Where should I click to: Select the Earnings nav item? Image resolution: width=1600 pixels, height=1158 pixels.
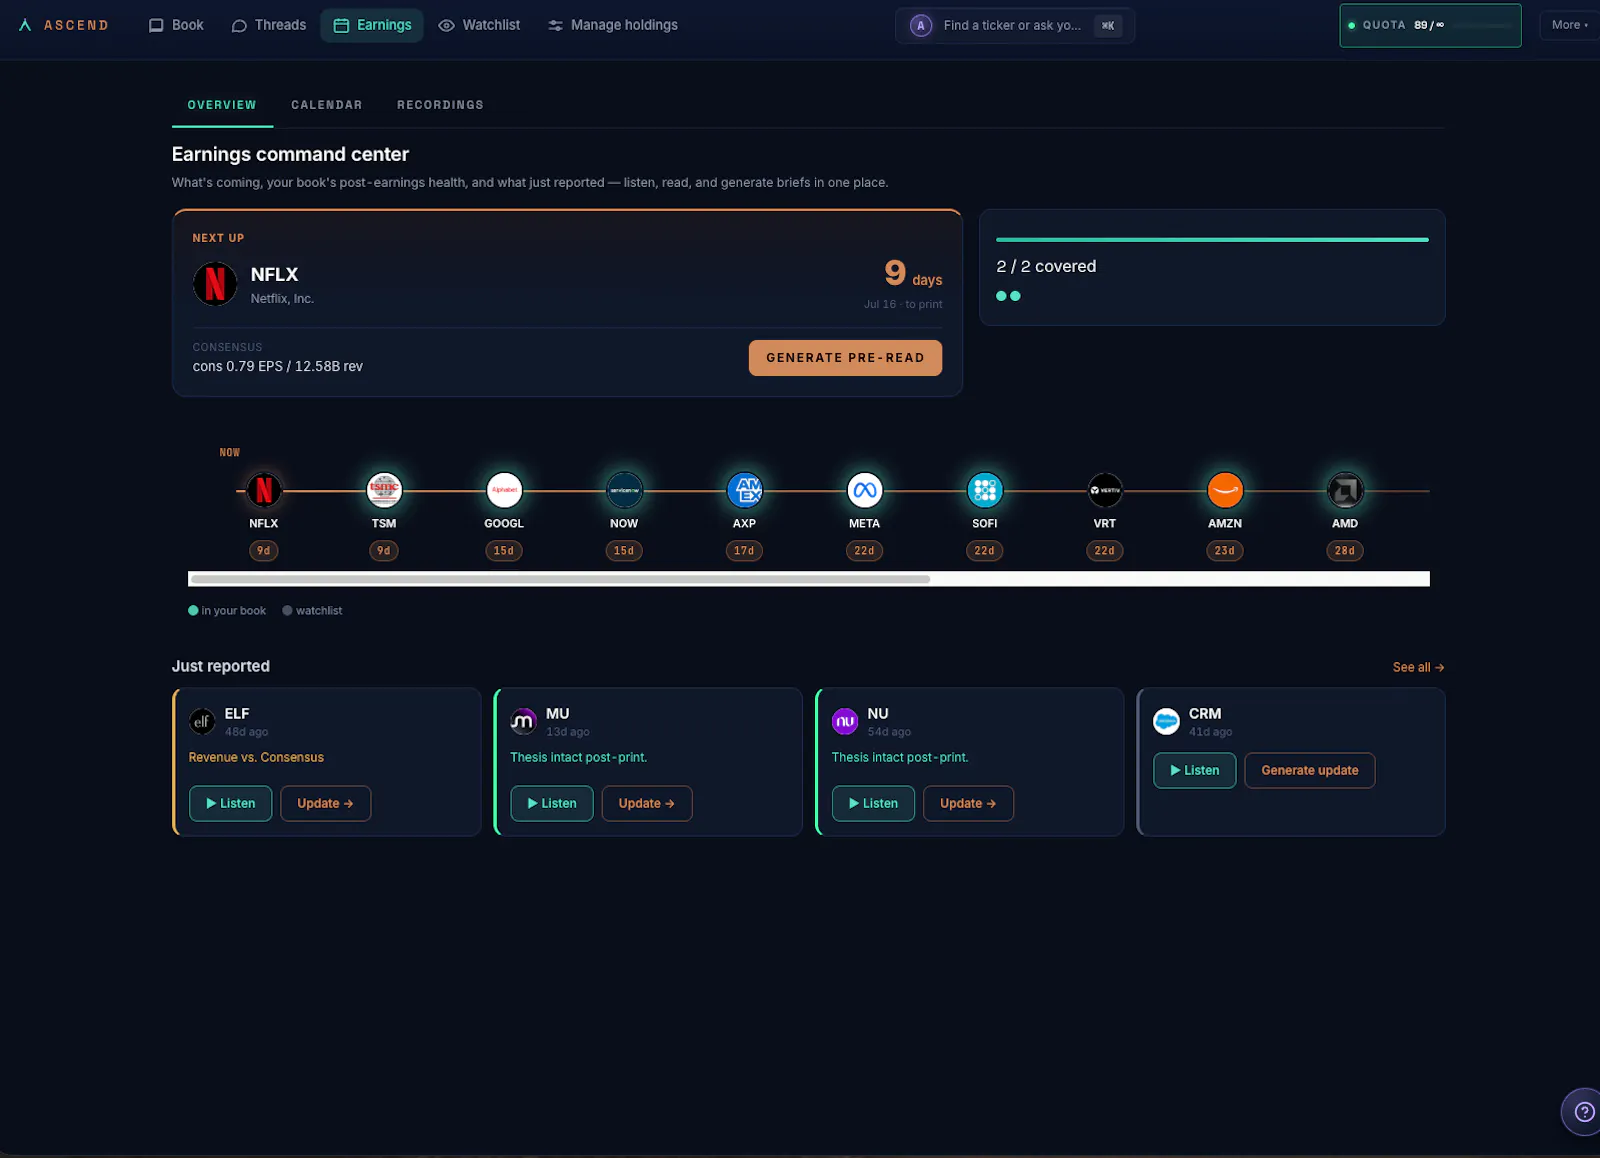(372, 25)
